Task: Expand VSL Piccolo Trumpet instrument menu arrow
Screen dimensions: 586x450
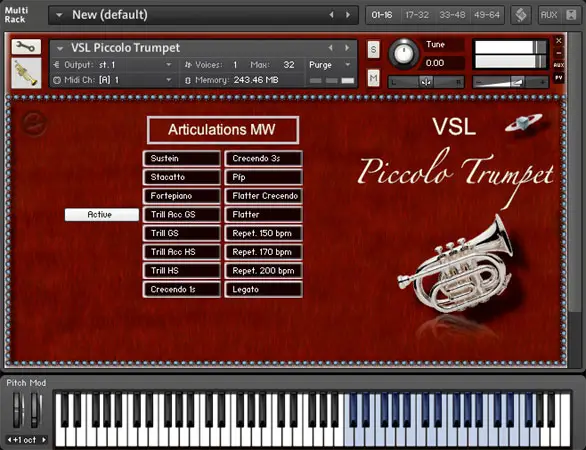Action: click(x=60, y=49)
